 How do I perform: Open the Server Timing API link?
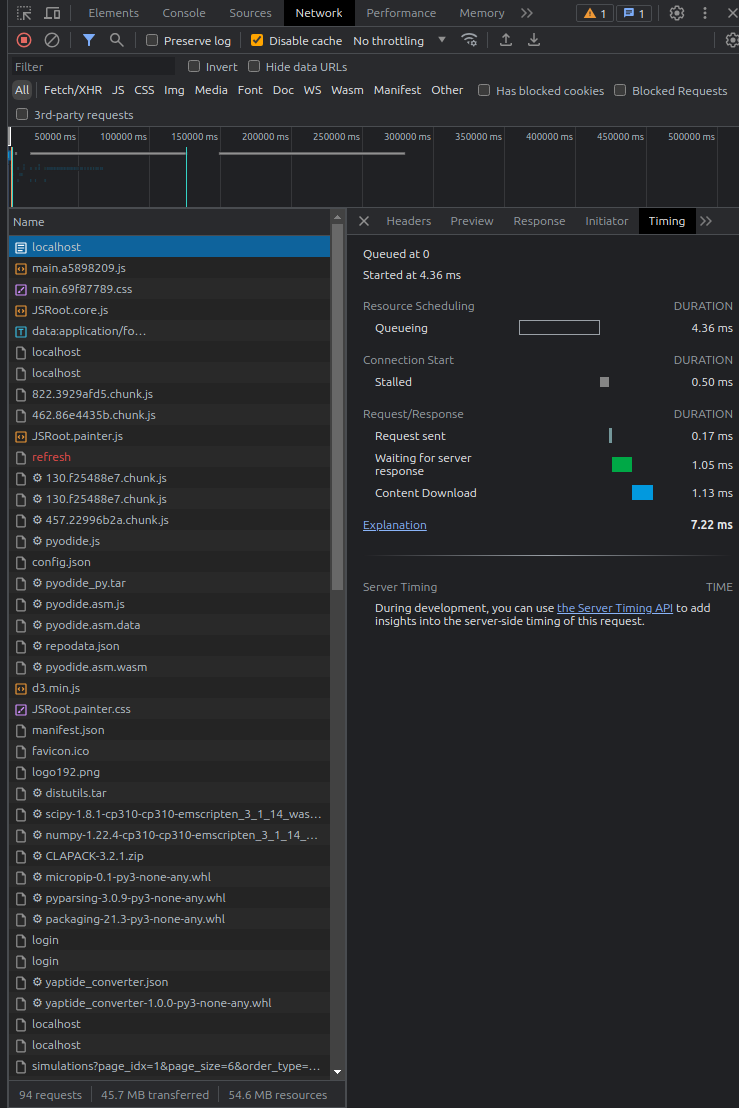(x=614, y=608)
